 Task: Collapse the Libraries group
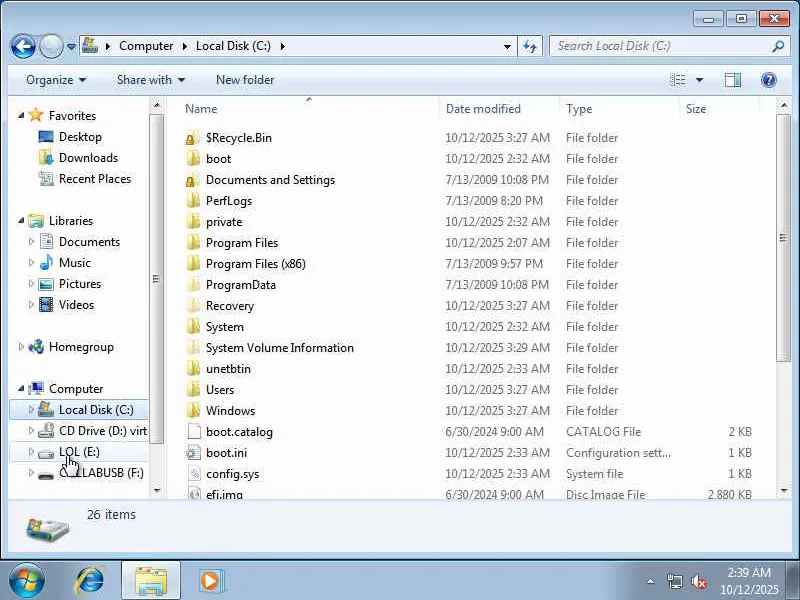click(x=21, y=221)
